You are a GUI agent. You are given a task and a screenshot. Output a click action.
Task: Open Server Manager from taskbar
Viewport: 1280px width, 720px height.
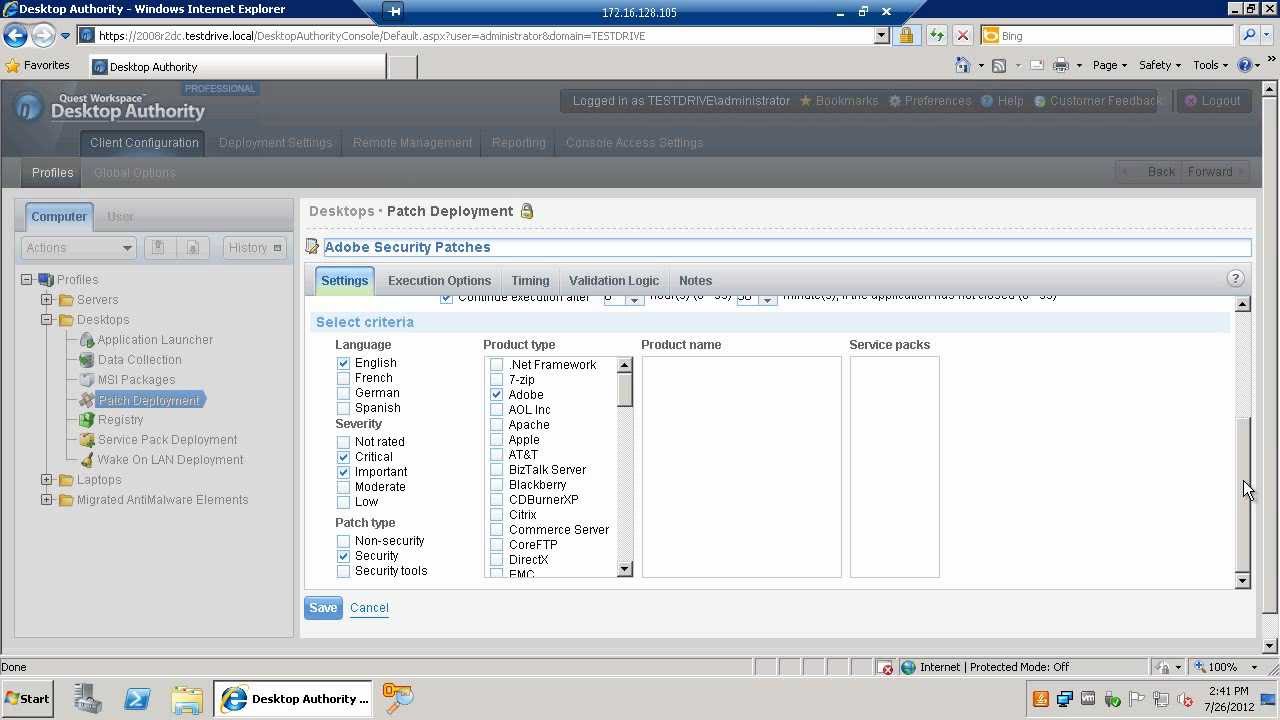coord(87,698)
